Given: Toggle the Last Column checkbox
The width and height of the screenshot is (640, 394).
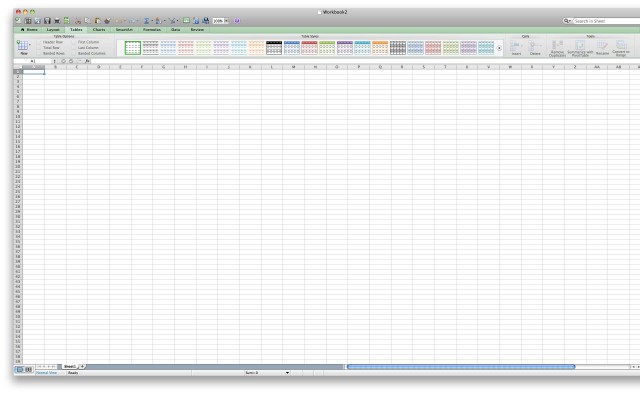Looking at the screenshot, I should (75, 48).
